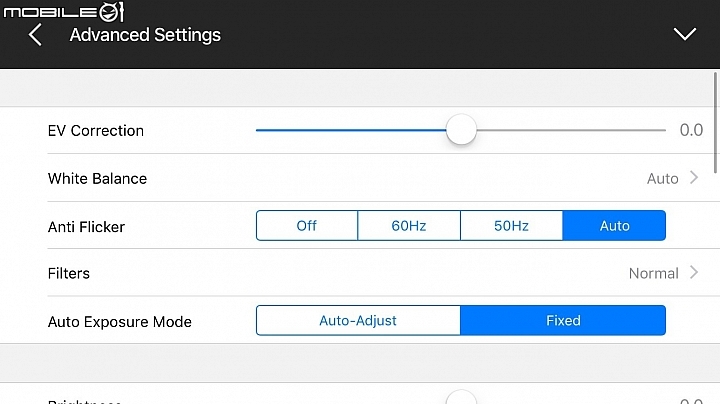The image size is (720, 404).
Task: Click the Mobile01 logo watermark
Action: (x=64, y=11)
